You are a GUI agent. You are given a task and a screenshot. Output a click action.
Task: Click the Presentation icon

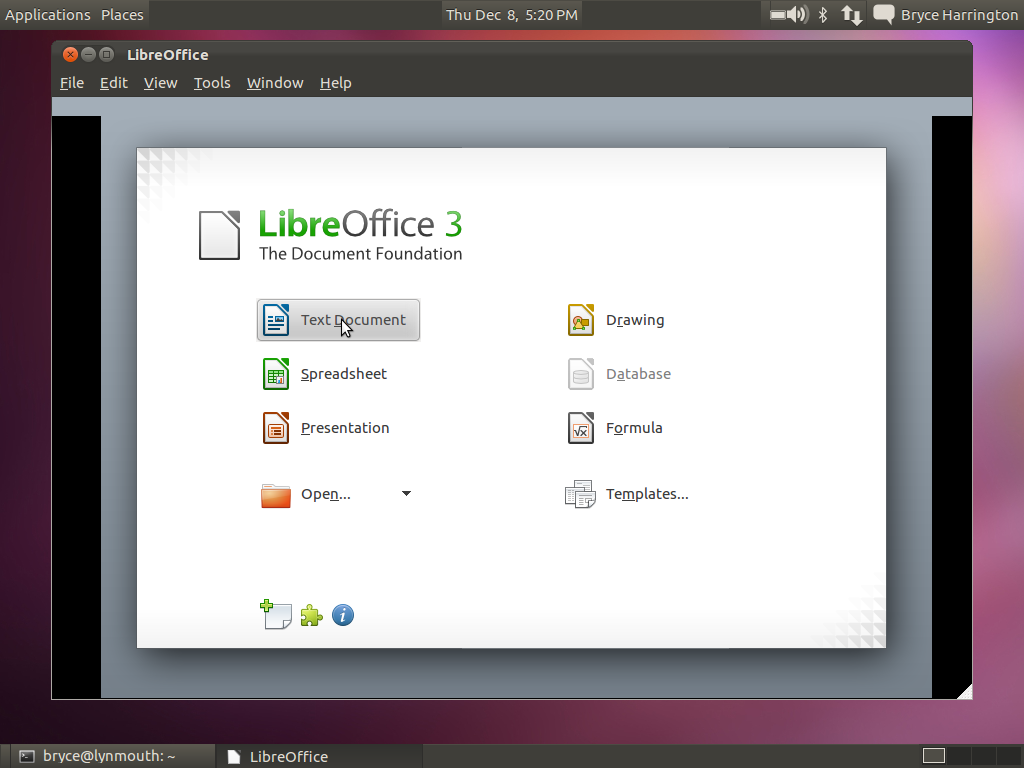coord(276,428)
